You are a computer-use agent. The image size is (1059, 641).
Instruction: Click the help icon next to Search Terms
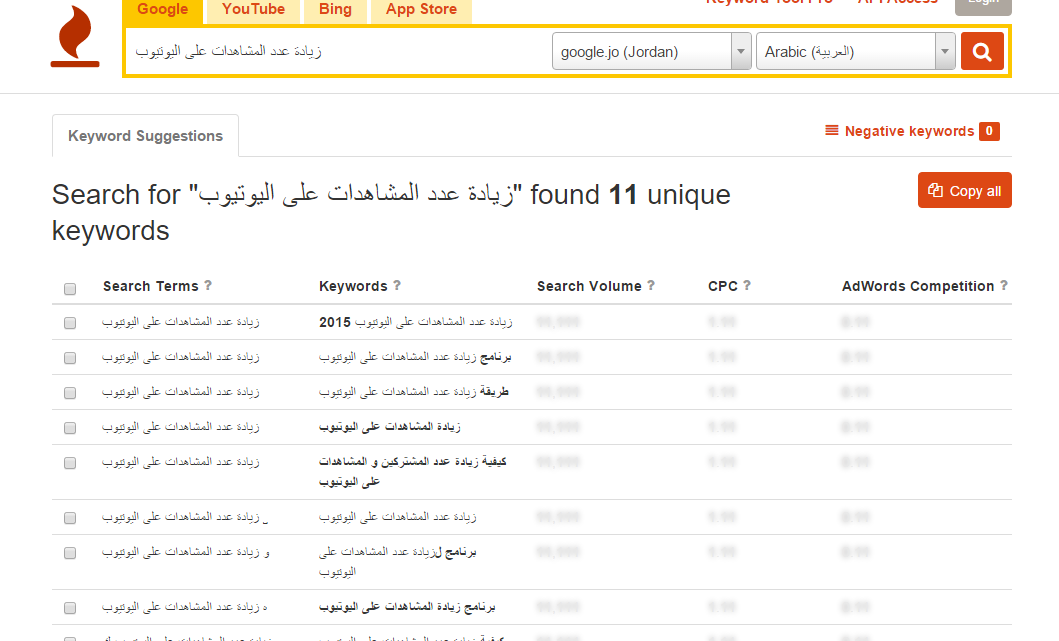click(x=208, y=286)
